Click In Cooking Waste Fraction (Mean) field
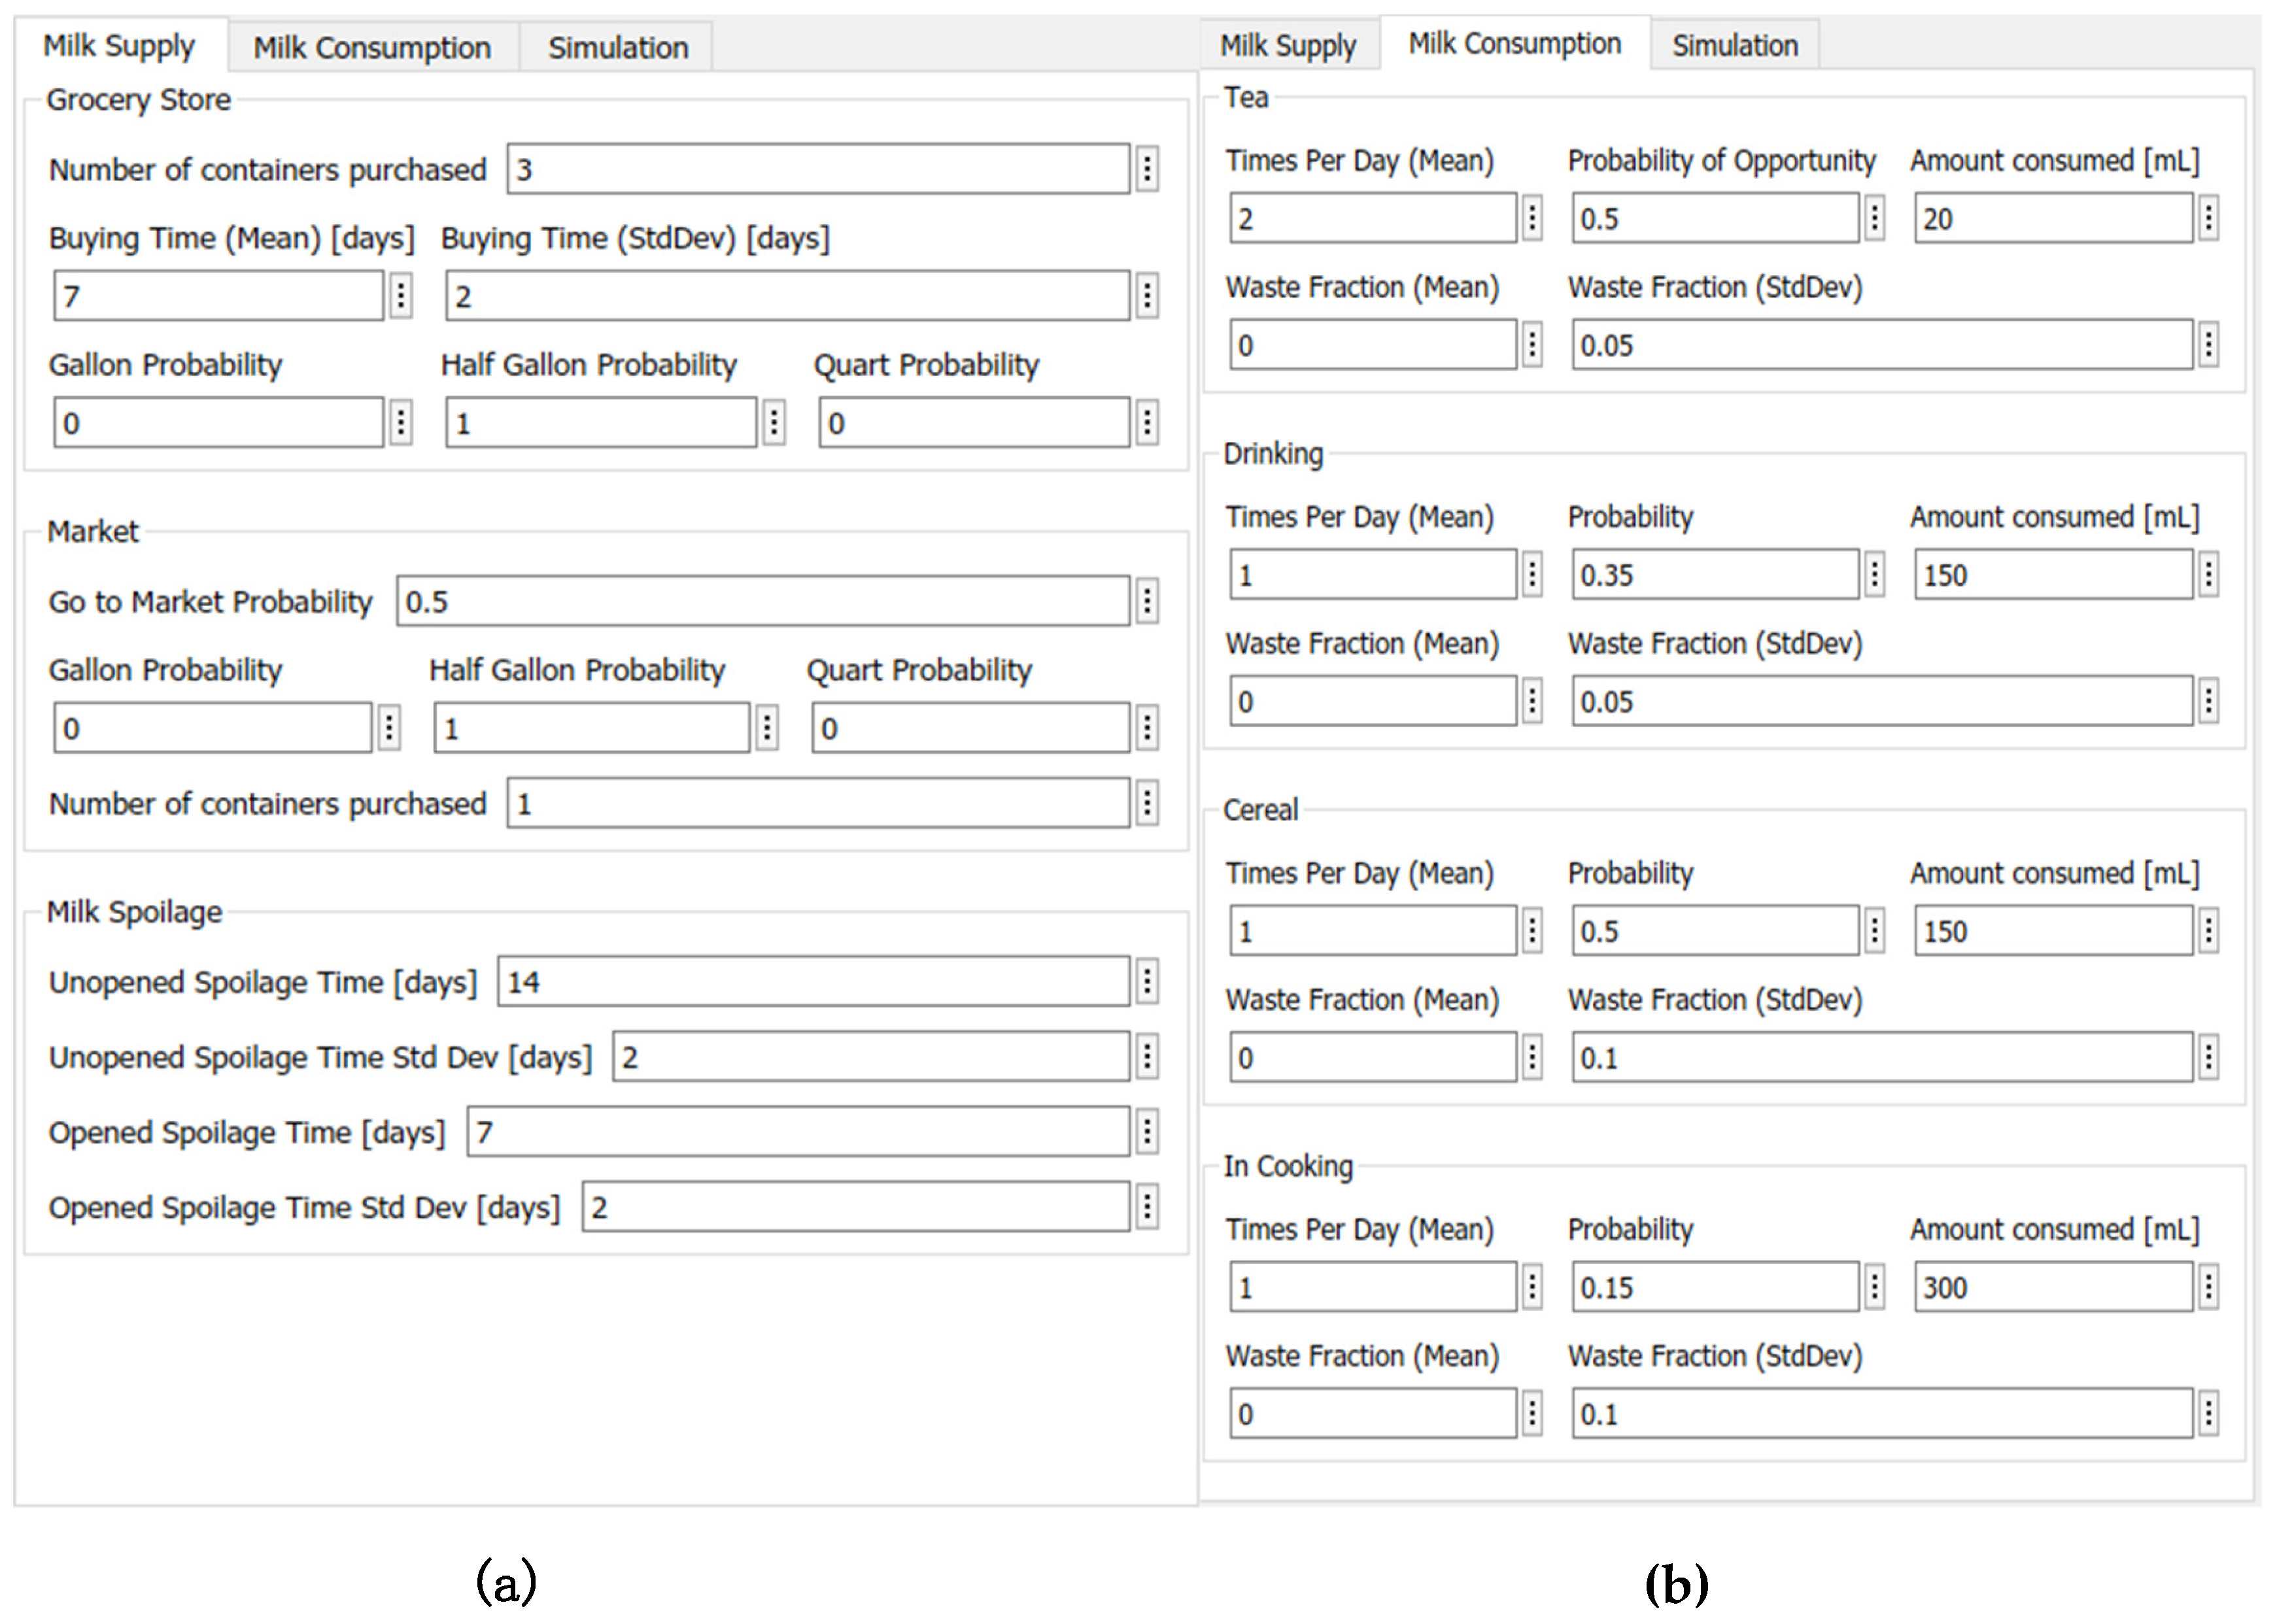Screen dimensions: 2275x1624 coord(1372,1413)
